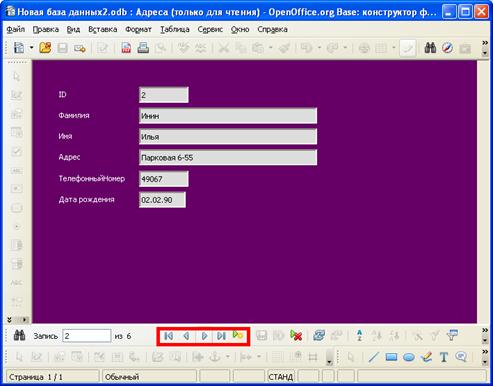Export directly as PDF icon
493x386 pixels.
126,48
